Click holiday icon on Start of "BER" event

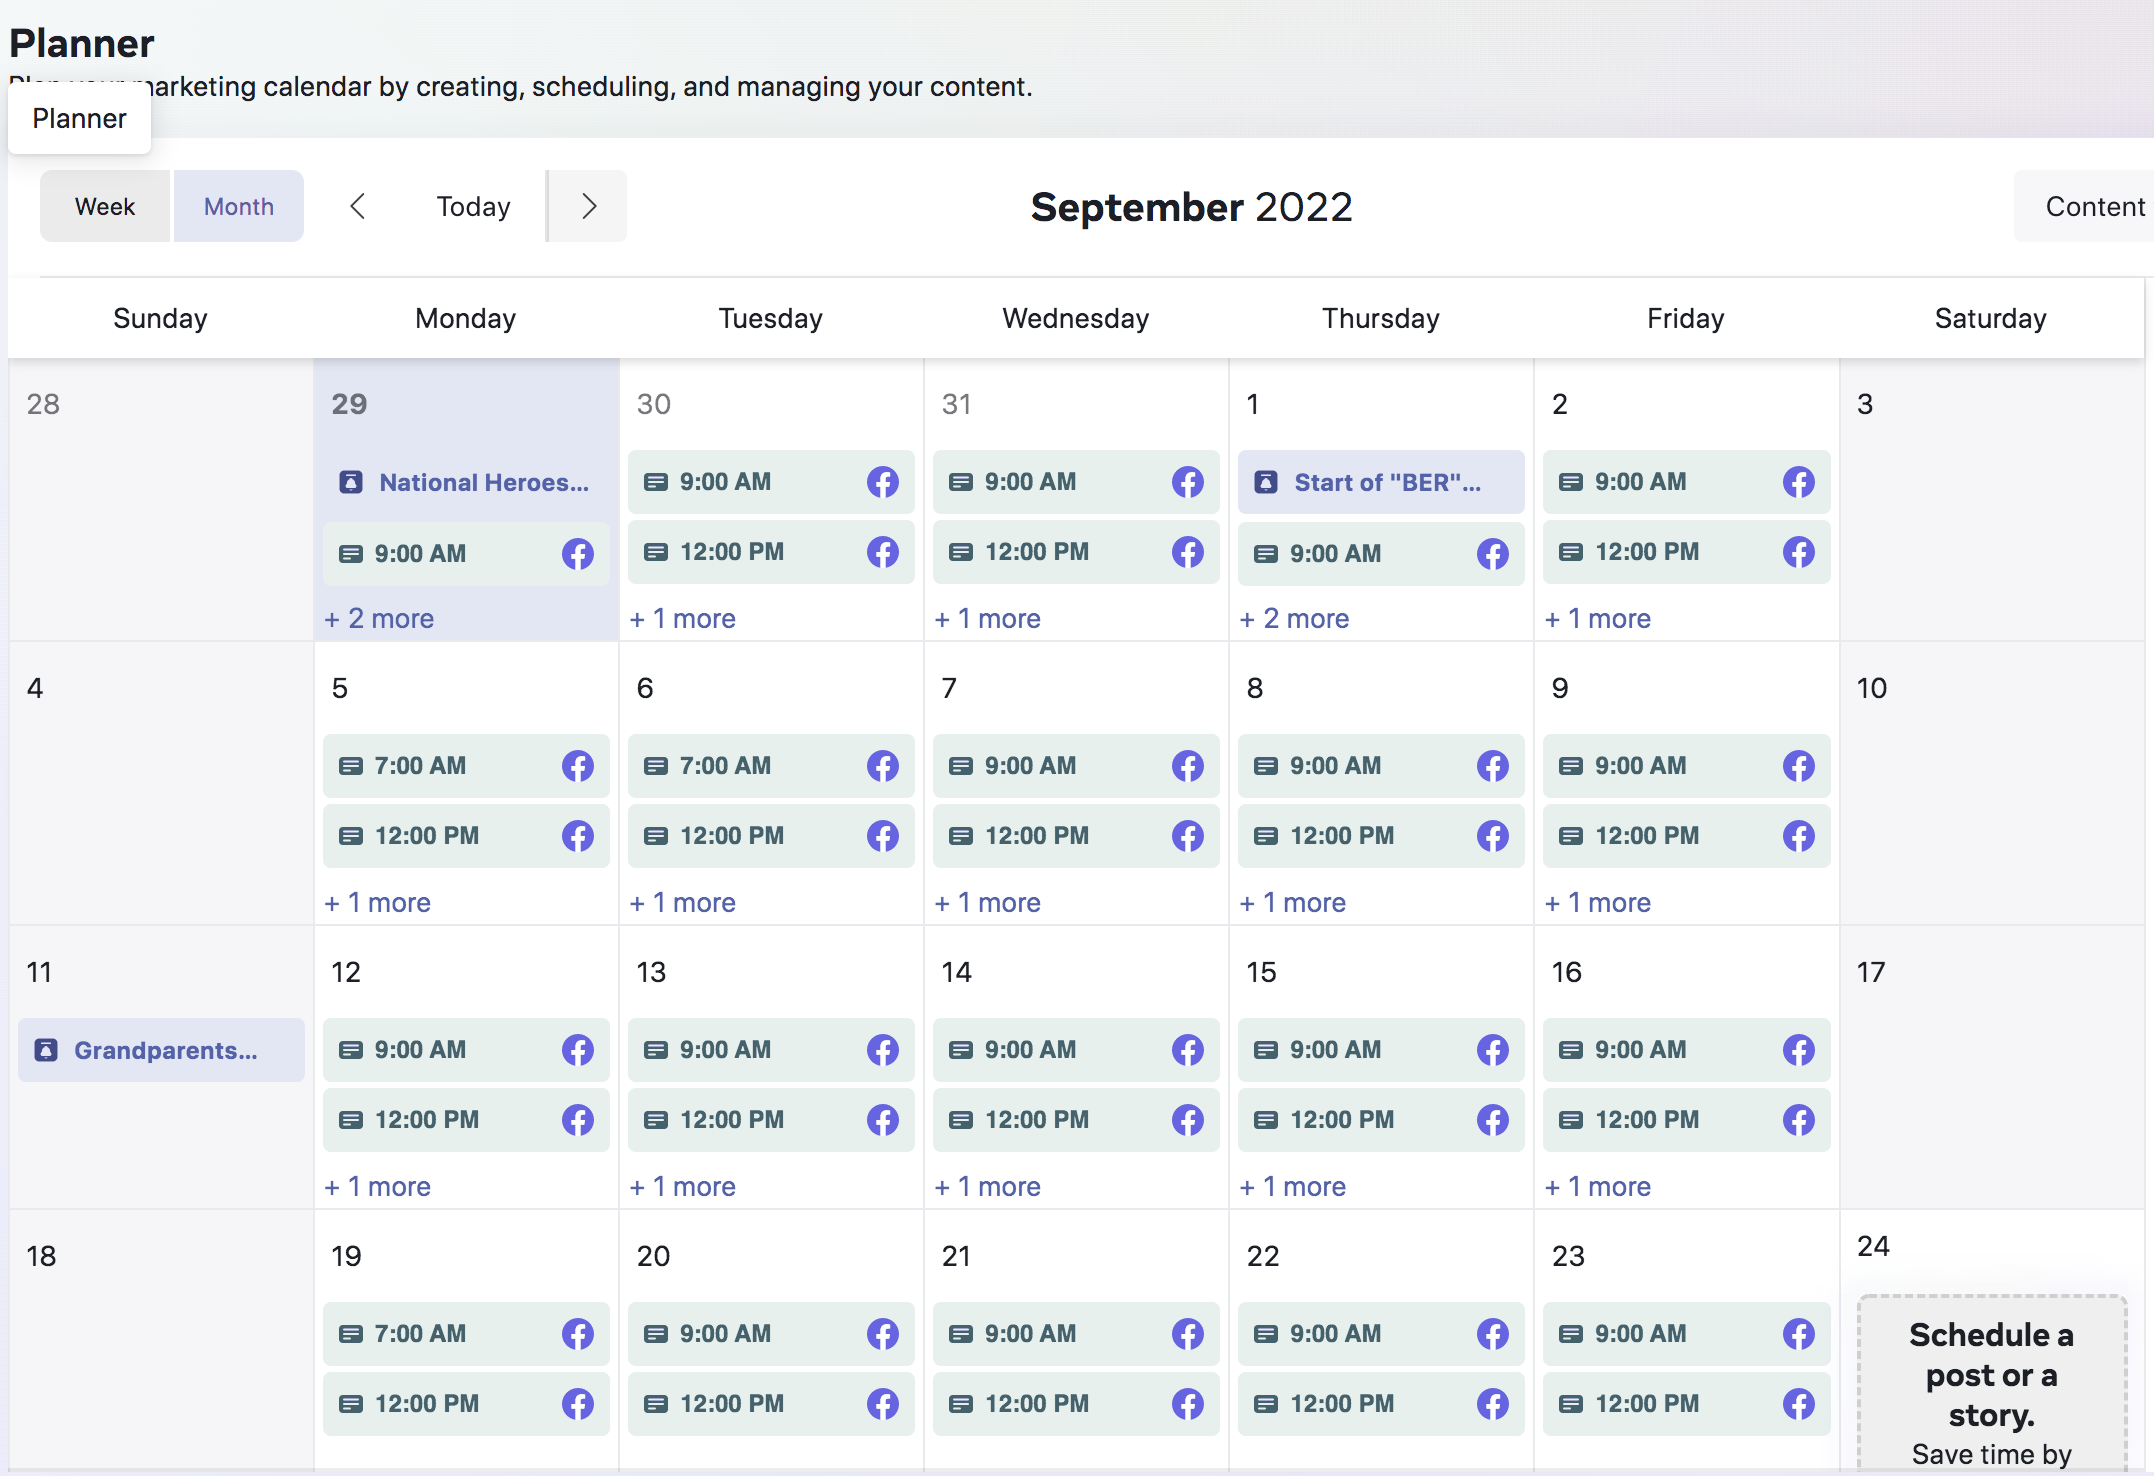pyautogui.click(x=1266, y=482)
